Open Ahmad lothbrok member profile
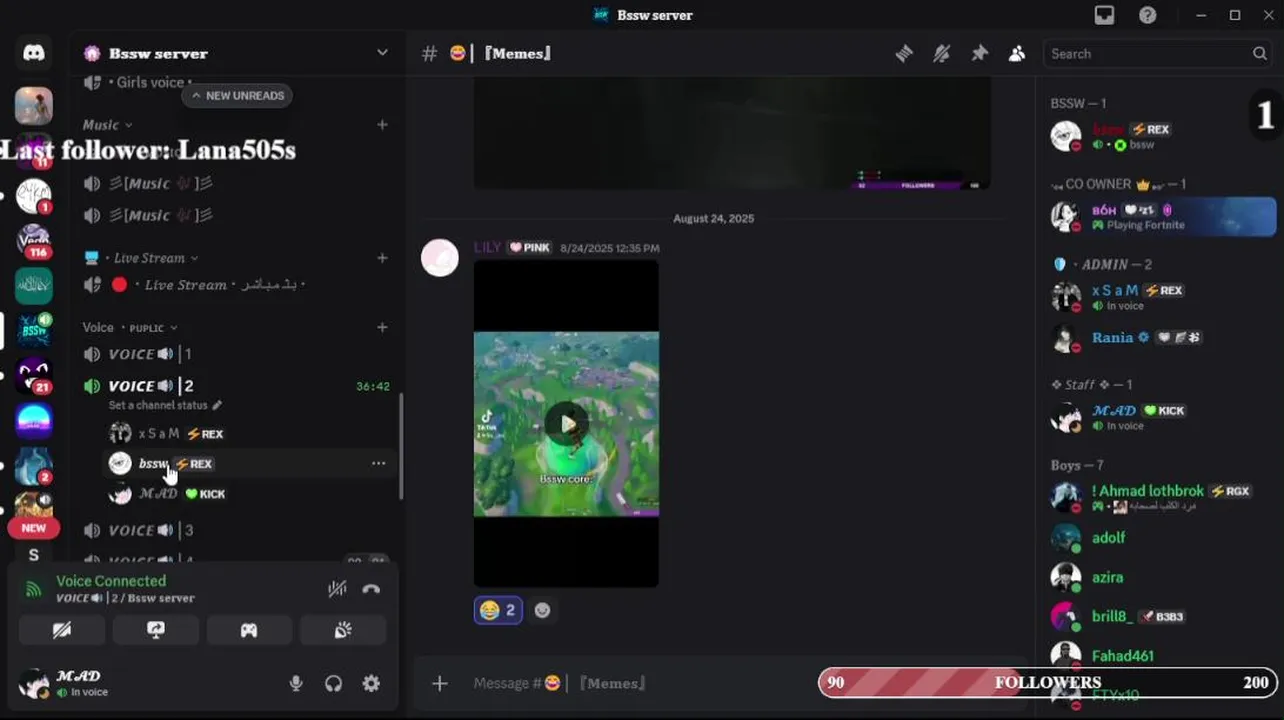Image resolution: width=1284 pixels, height=720 pixels. pos(1162,497)
